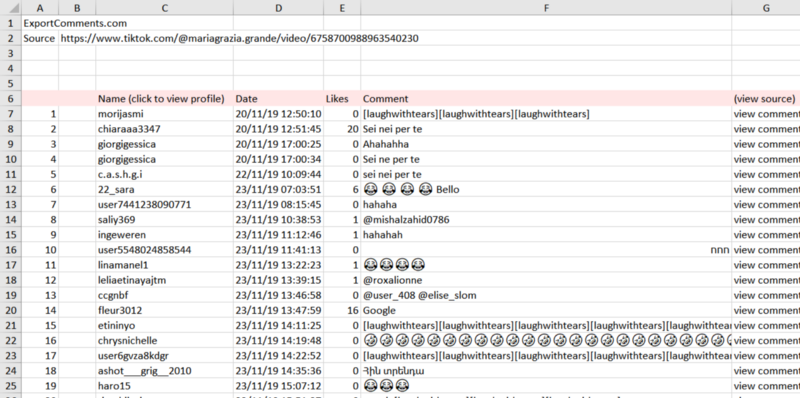The height and width of the screenshot is (398, 800).
Task: Select column D header
Action: [278, 8]
